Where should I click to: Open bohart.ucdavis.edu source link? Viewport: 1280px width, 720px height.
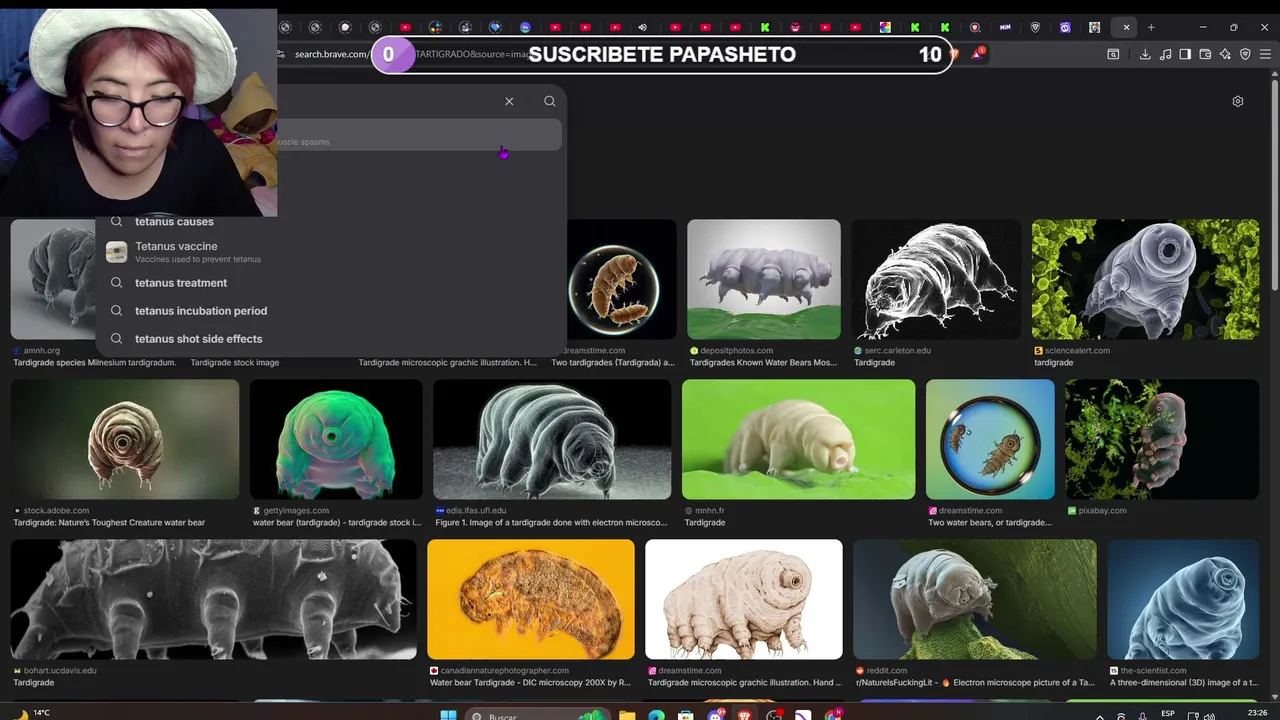coord(60,671)
